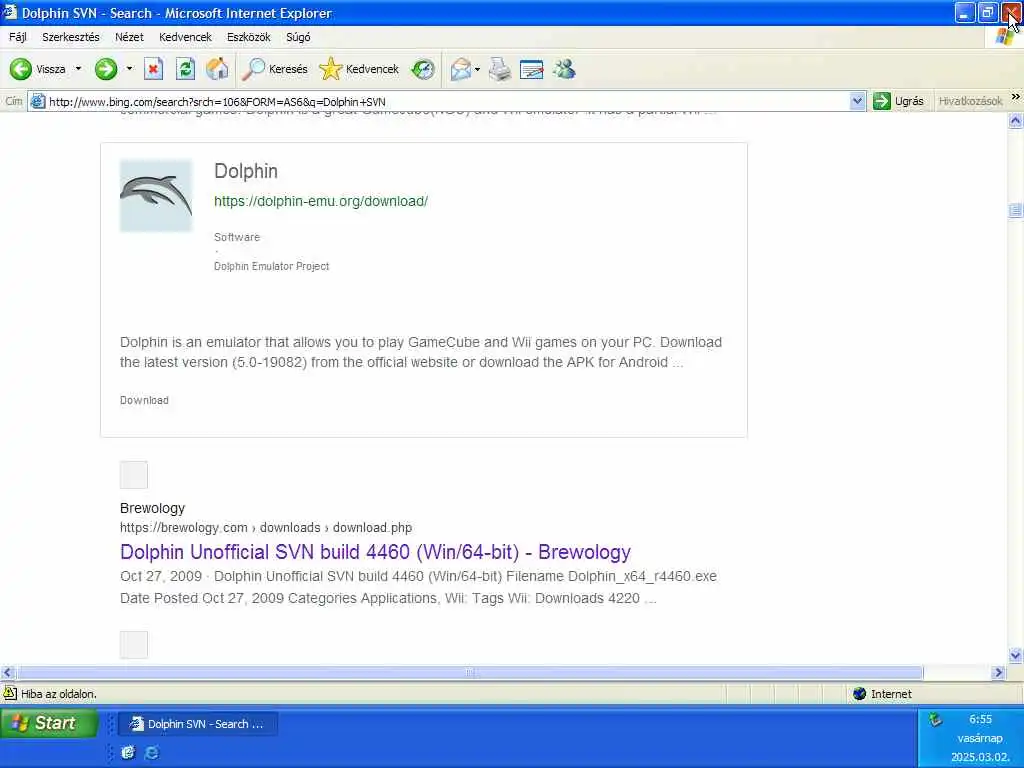Open the dolphin-emu.org/download link
The image size is (1024, 768).
tap(321, 201)
